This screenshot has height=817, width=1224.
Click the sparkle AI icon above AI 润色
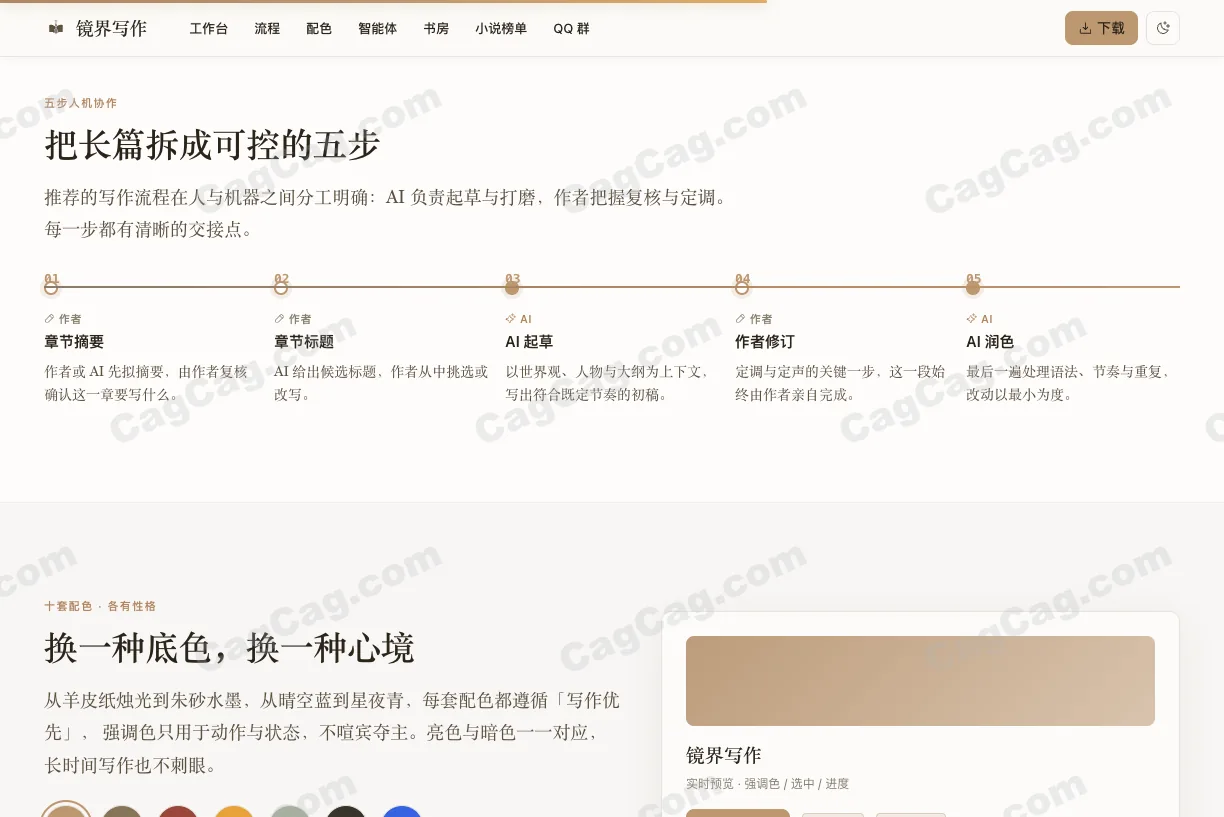click(x=972, y=319)
